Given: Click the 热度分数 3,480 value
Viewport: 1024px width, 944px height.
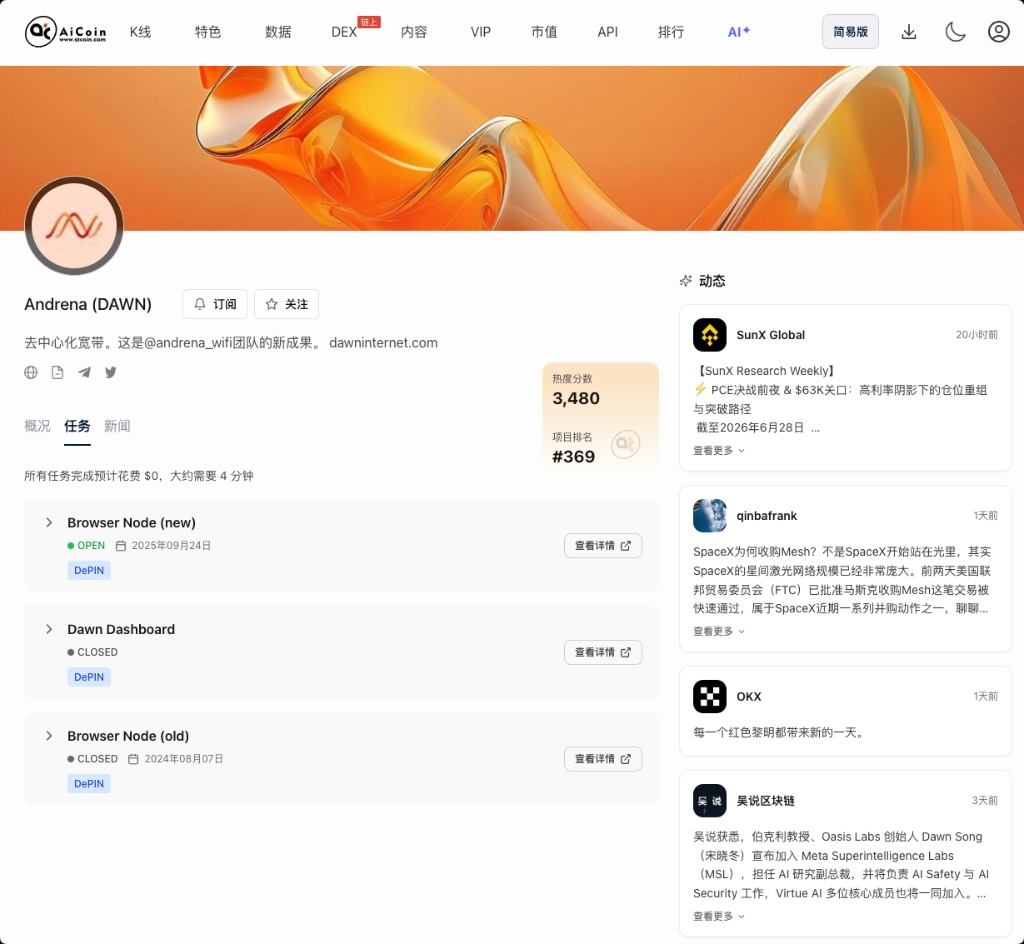Looking at the screenshot, I should coord(576,398).
